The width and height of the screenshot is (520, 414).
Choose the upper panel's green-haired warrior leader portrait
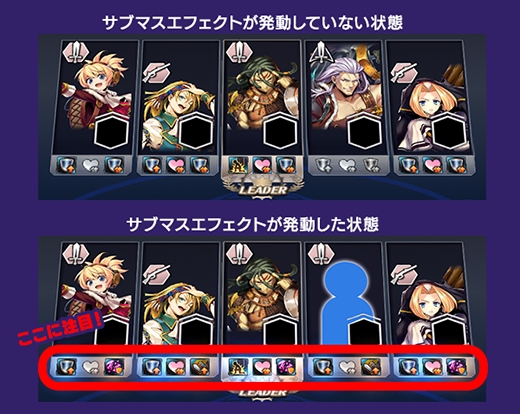coord(262,97)
